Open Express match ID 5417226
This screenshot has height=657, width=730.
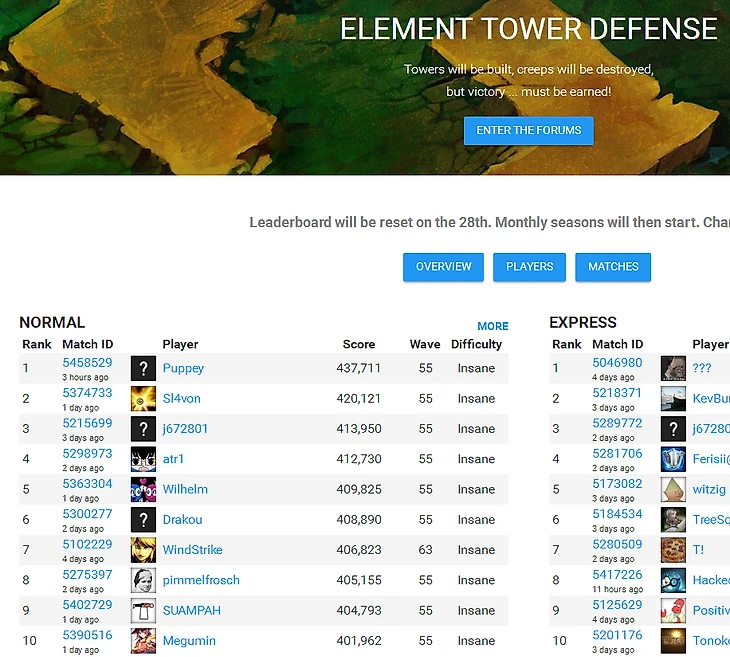click(x=617, y=575)
